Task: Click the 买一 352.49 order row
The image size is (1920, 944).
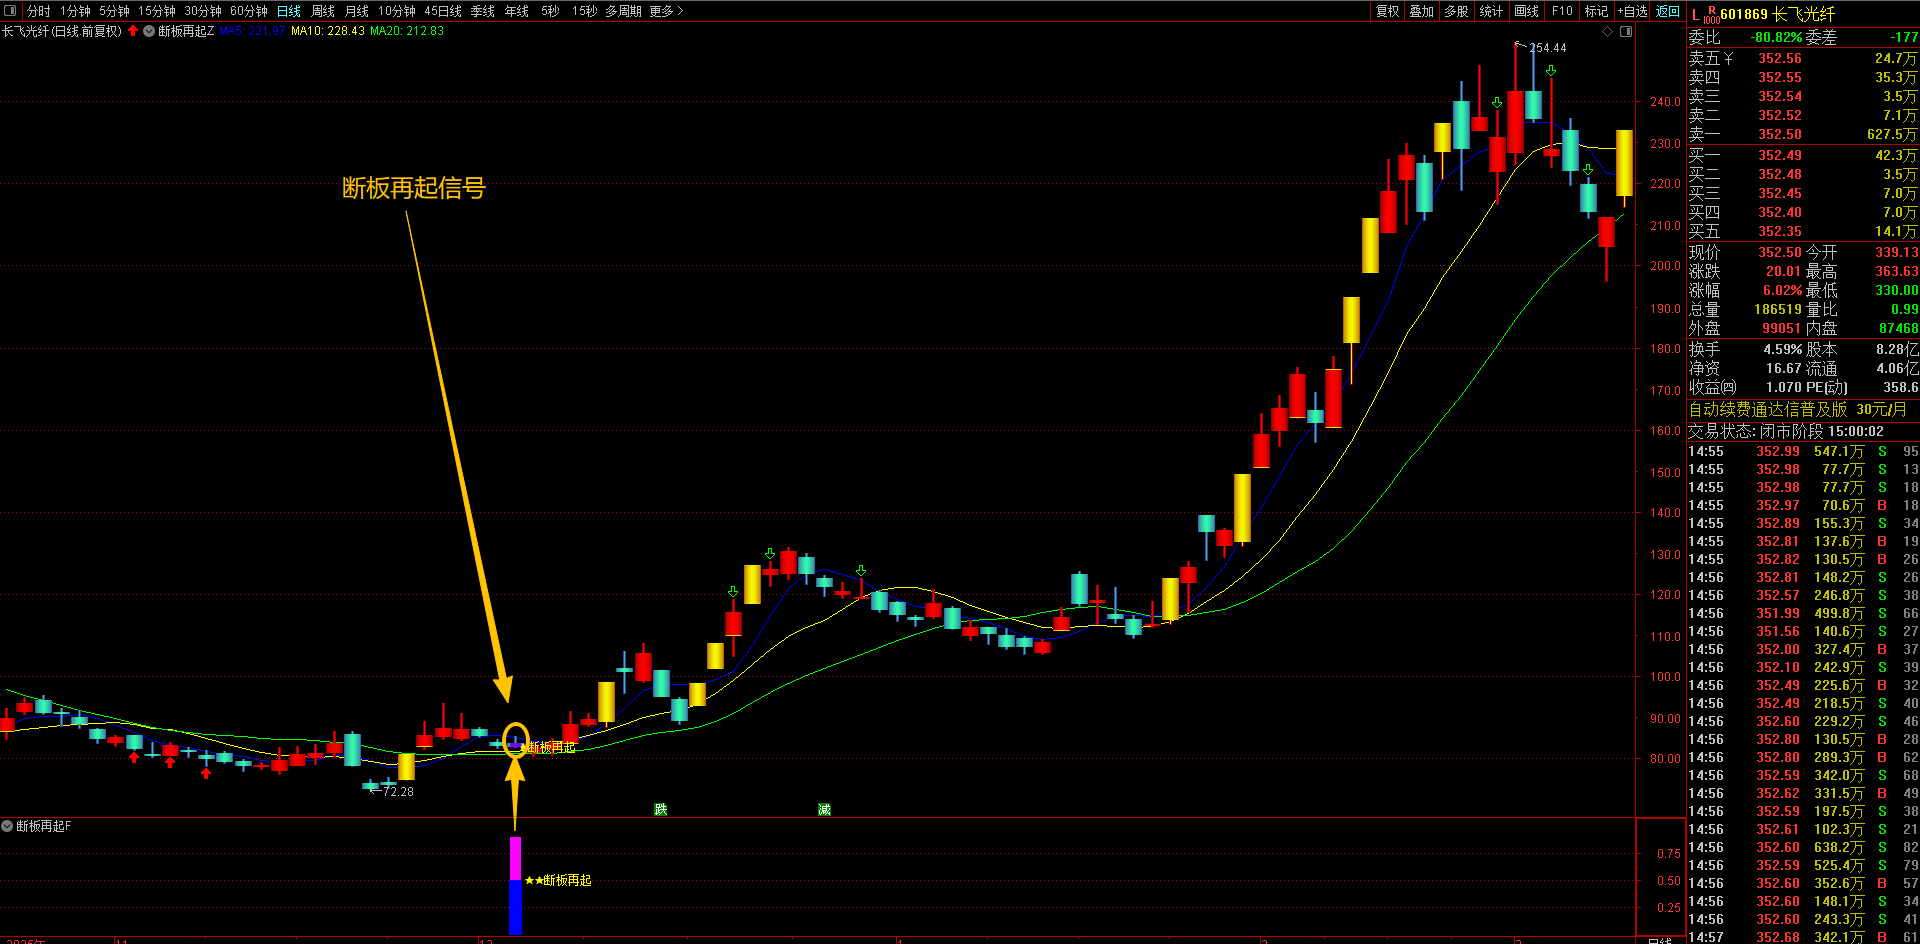Action: 1803,155
